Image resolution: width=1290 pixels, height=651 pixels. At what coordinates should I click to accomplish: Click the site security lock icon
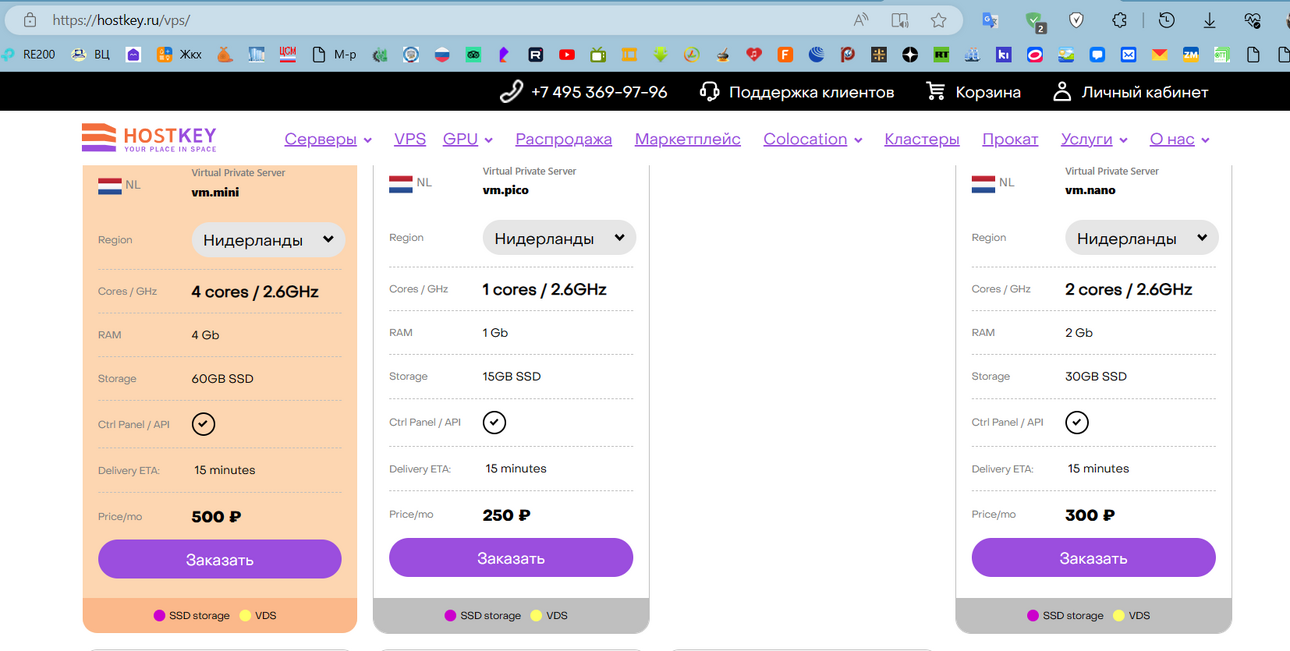(30, 20)
